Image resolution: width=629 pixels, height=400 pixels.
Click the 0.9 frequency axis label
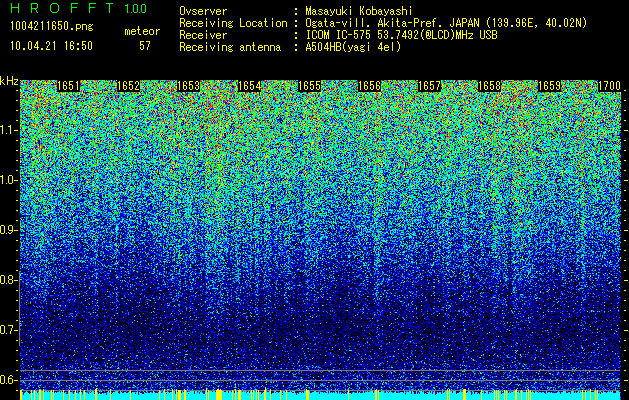click(8, 230)
